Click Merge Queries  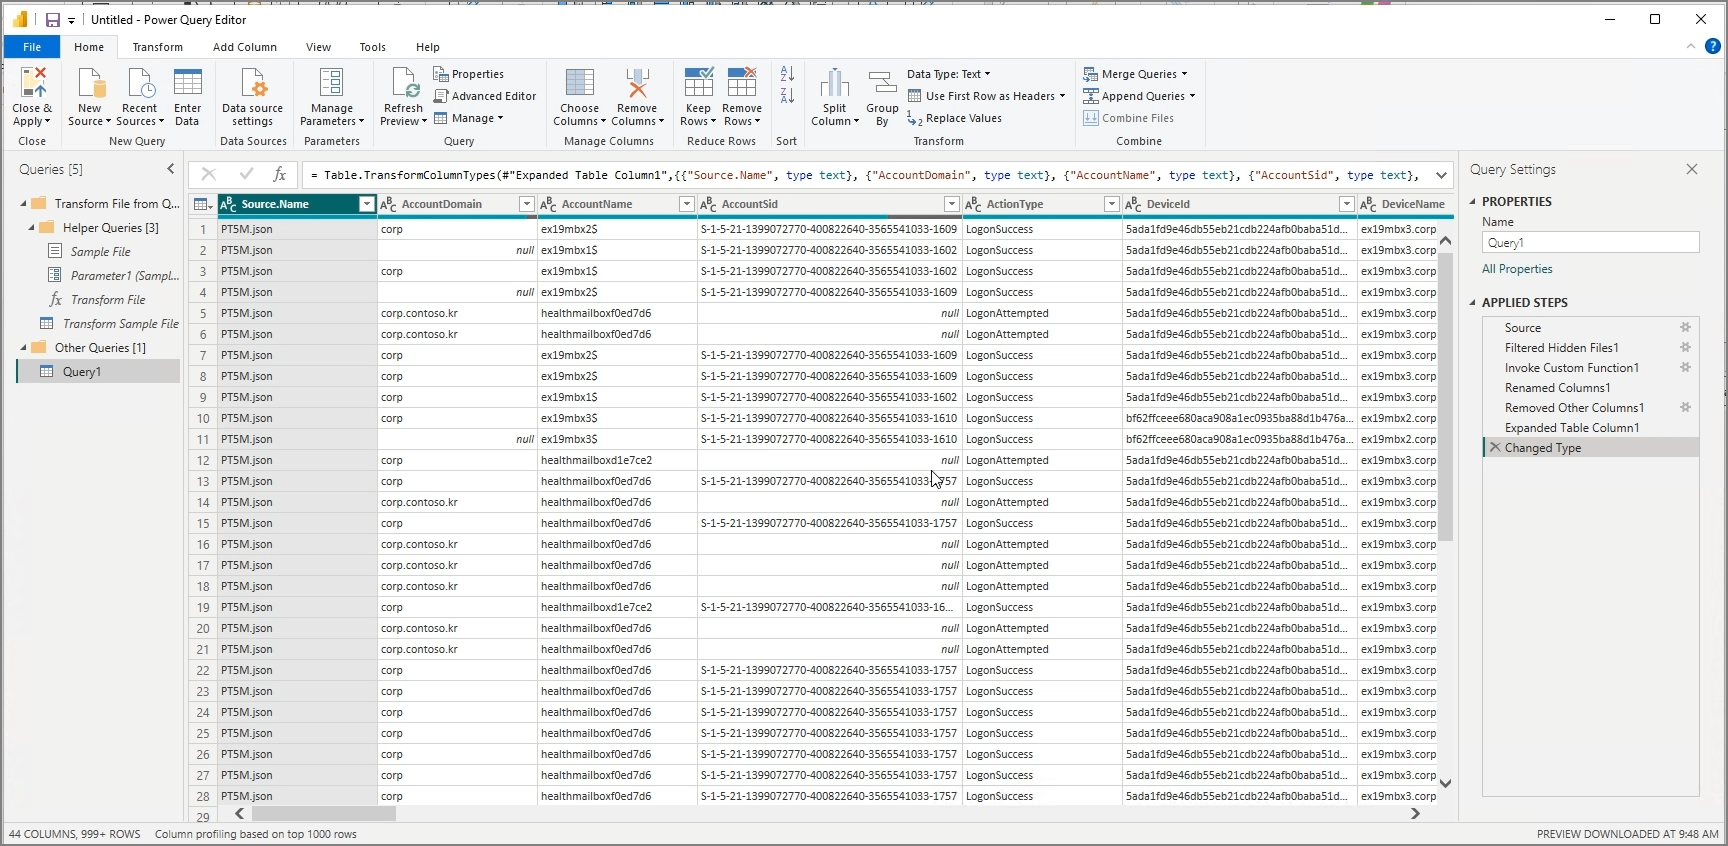tap(1135, 74)
